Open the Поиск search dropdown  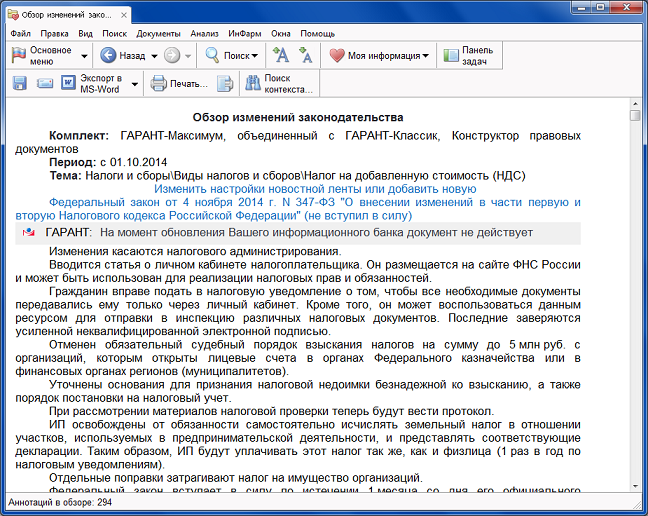click(x=230, y=56)
